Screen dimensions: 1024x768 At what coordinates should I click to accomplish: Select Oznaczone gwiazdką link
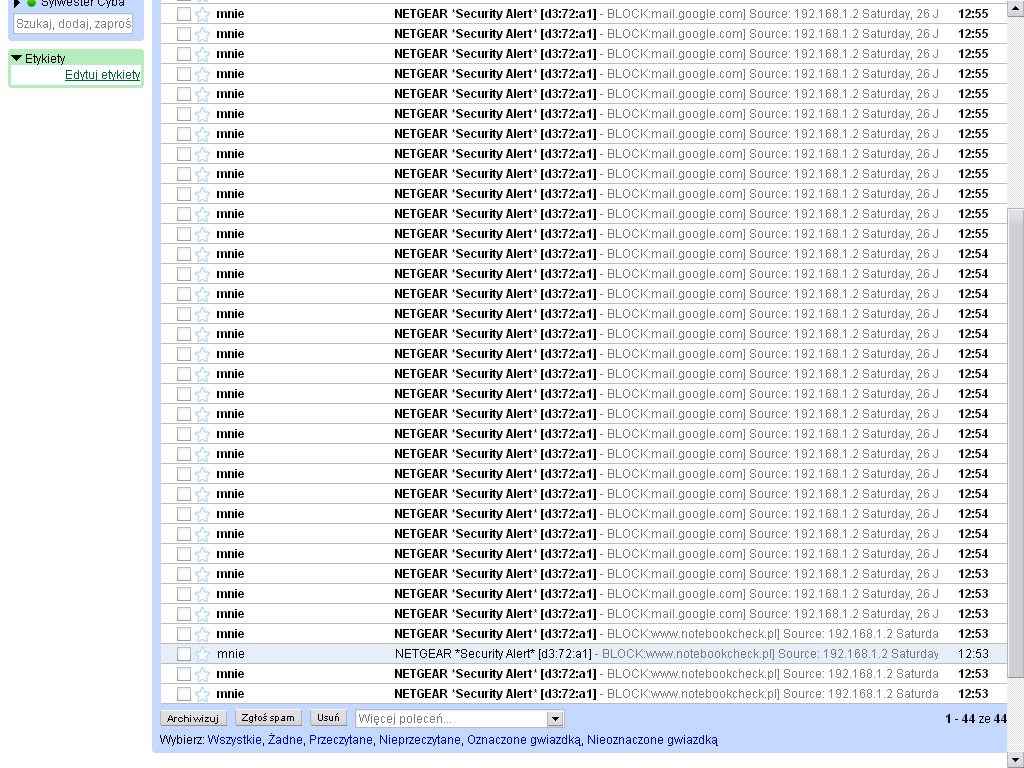[524, 740]
